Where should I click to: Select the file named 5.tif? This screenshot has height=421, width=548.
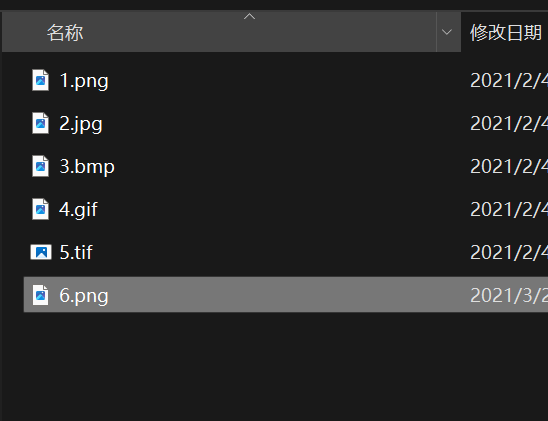coord(76,252)
